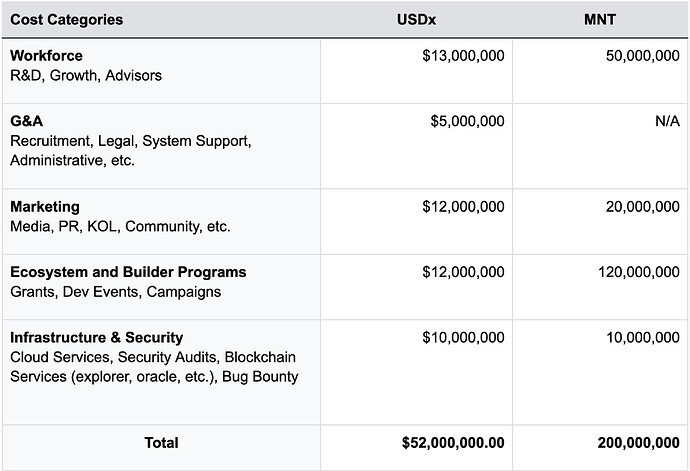The image size is (690, 471).
Task: Click Ecosystem MNT value 120,000,000
Action: point(638,272)
